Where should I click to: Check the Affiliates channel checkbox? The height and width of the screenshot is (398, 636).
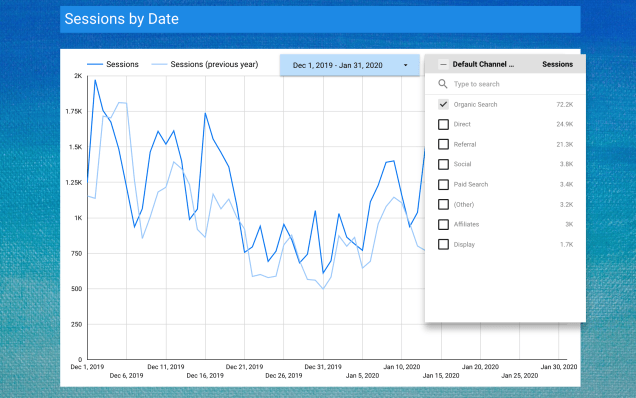[x=443, y=224]
